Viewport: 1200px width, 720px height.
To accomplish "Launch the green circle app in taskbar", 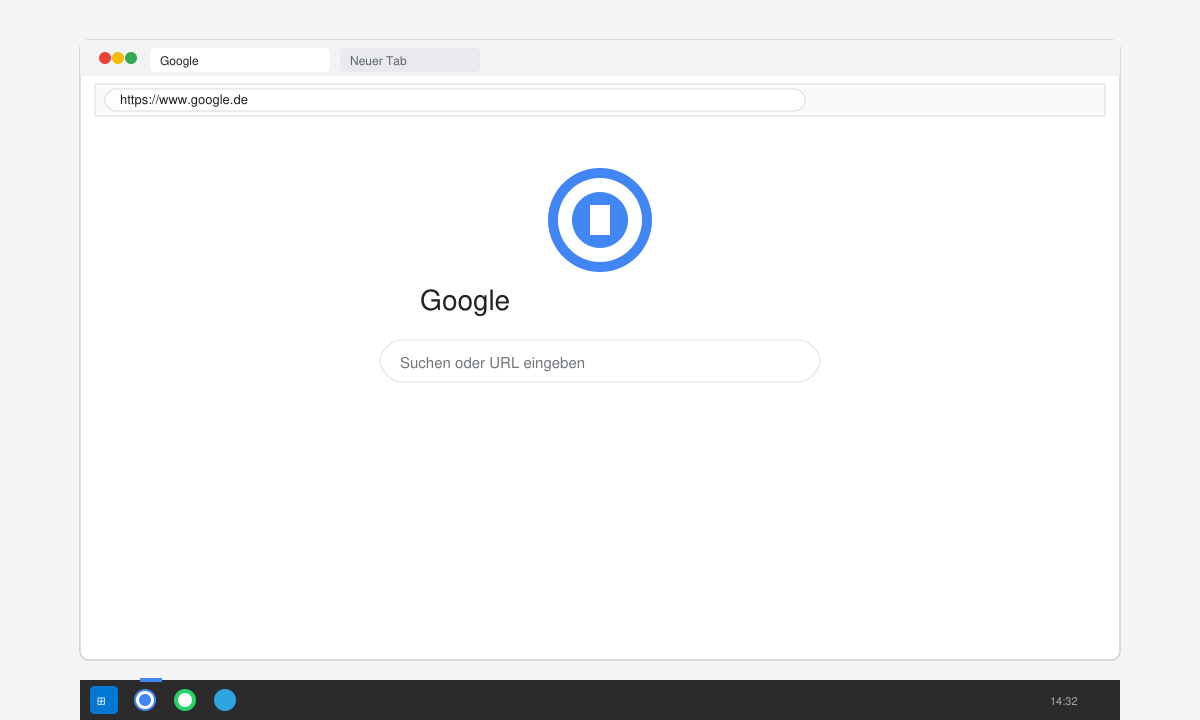I will coord(185,700).
